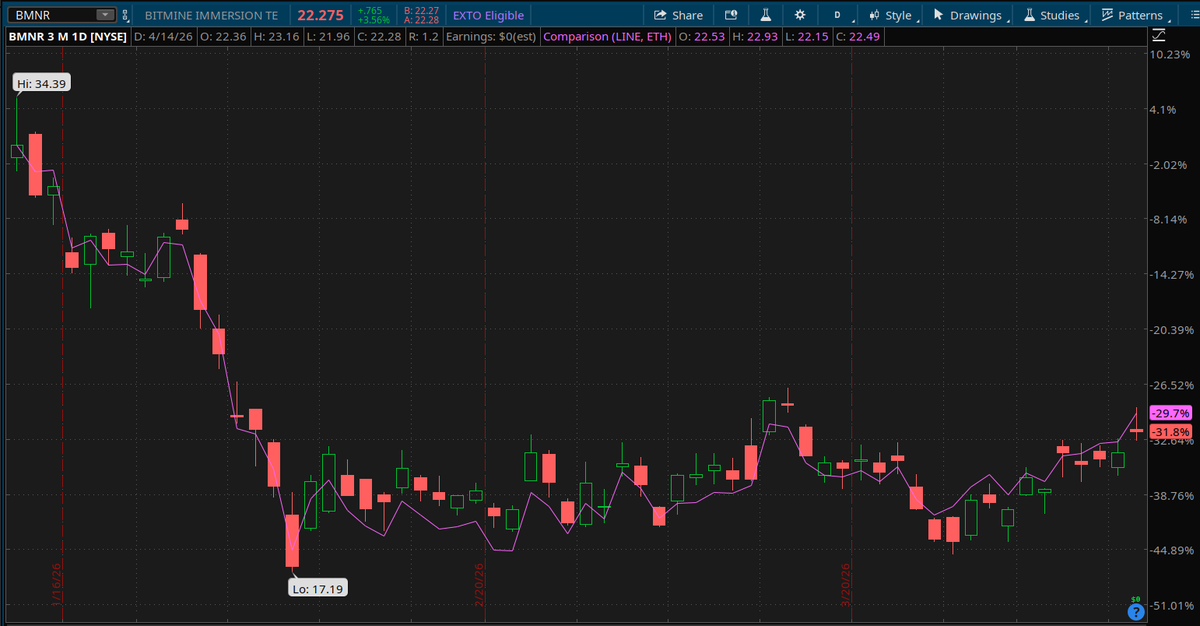Open the BMNR symbol selector dropdown arrow
The height and width of the screenshot is (626, 1200).
coord(104,15)
